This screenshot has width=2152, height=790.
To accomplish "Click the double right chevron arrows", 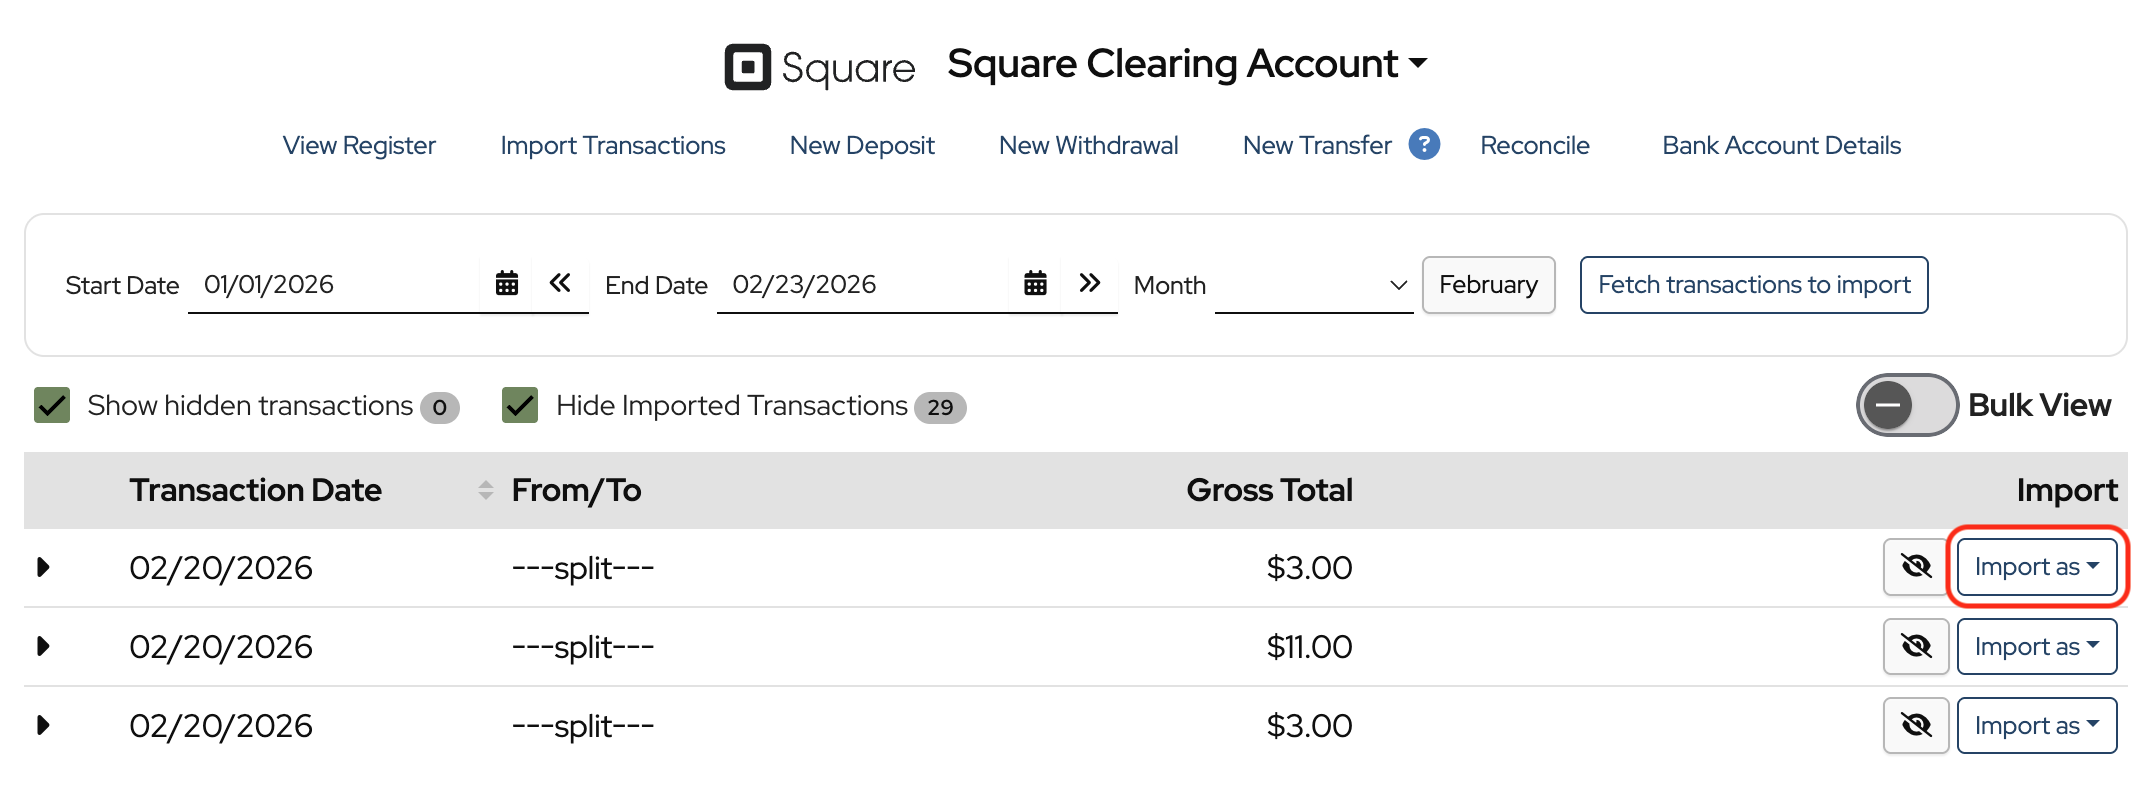I will (1089, 283).
